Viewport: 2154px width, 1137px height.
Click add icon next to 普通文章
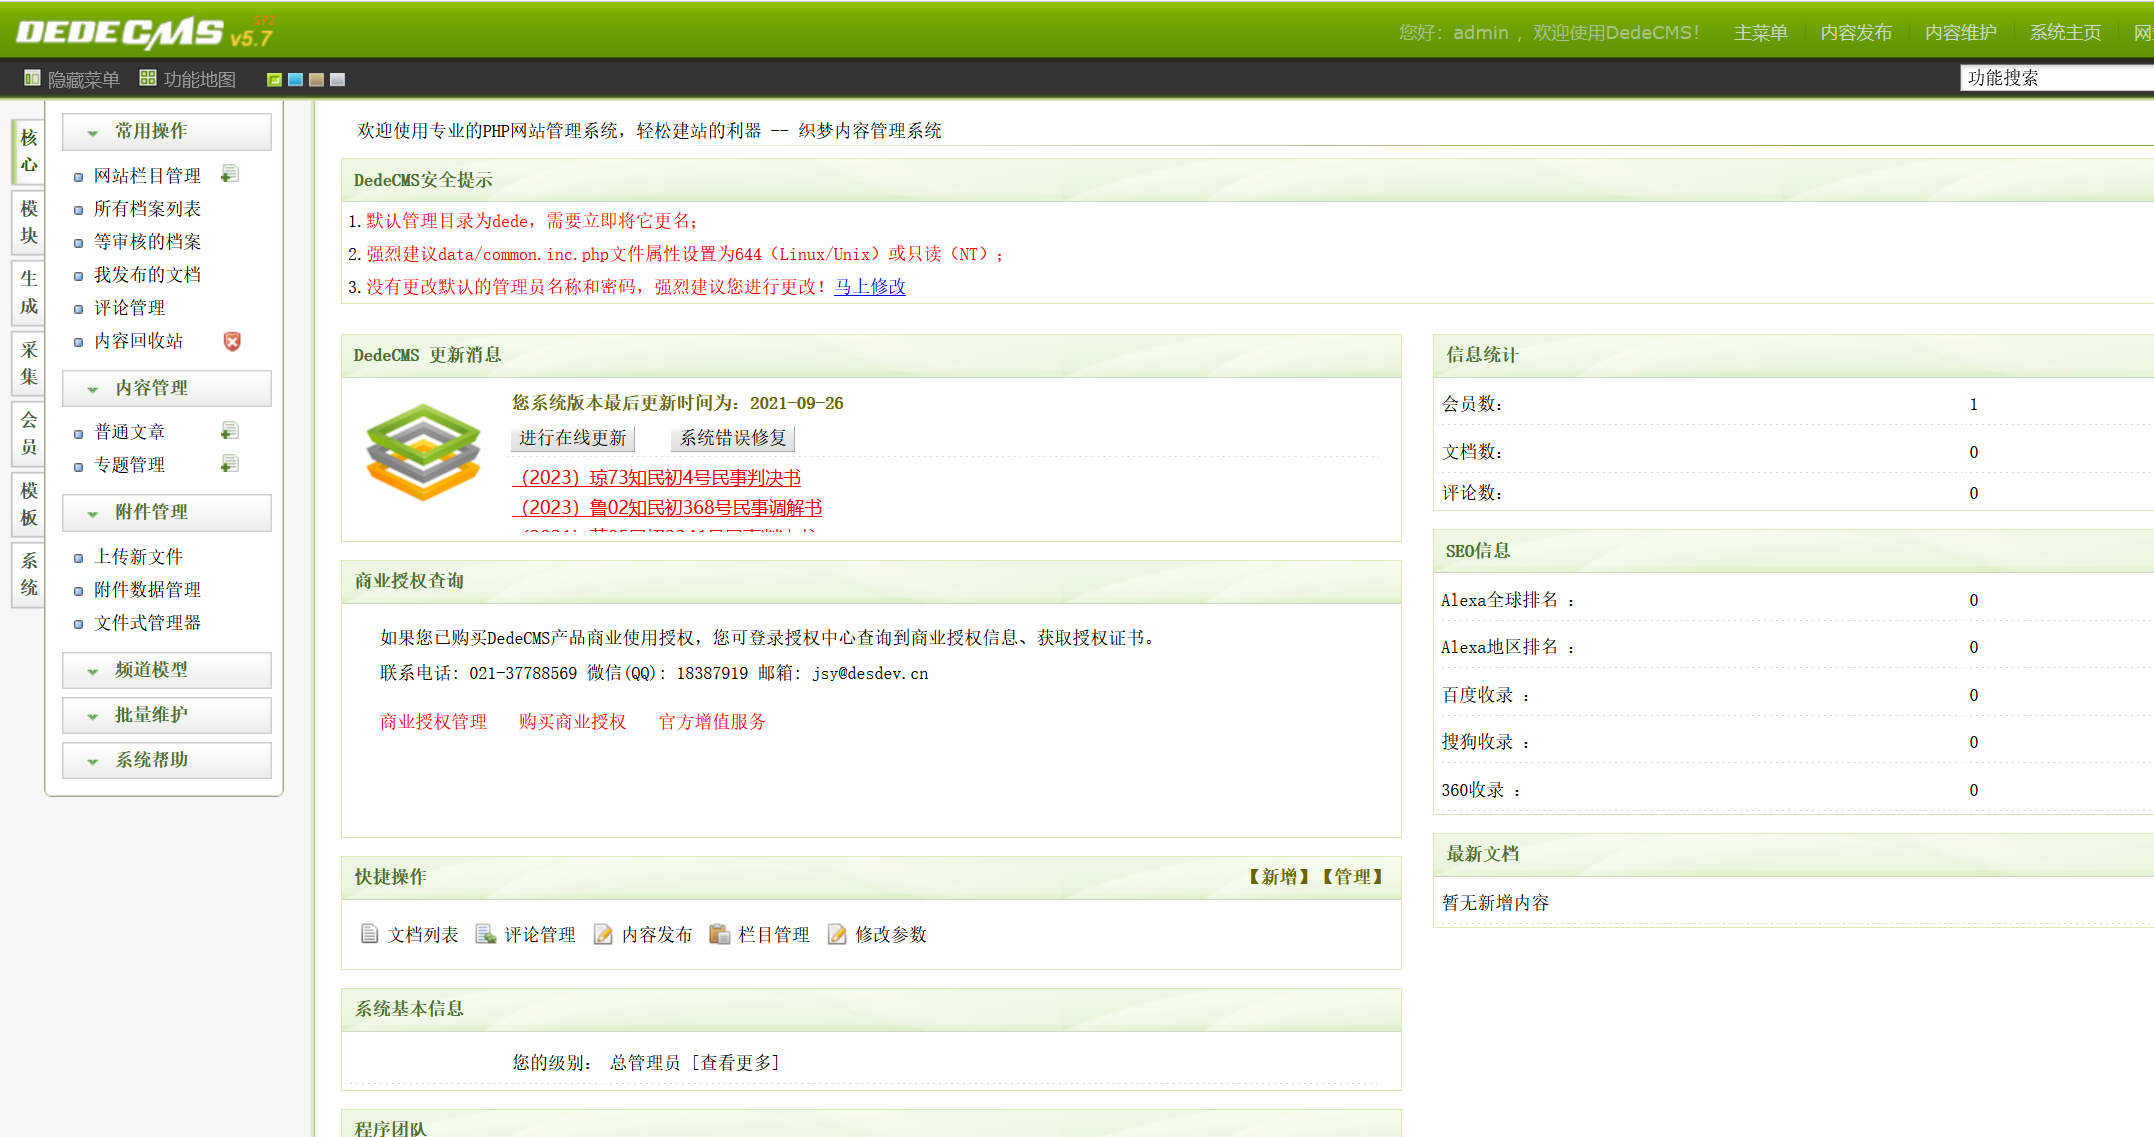pyautogui.click(x=230, y=431)
